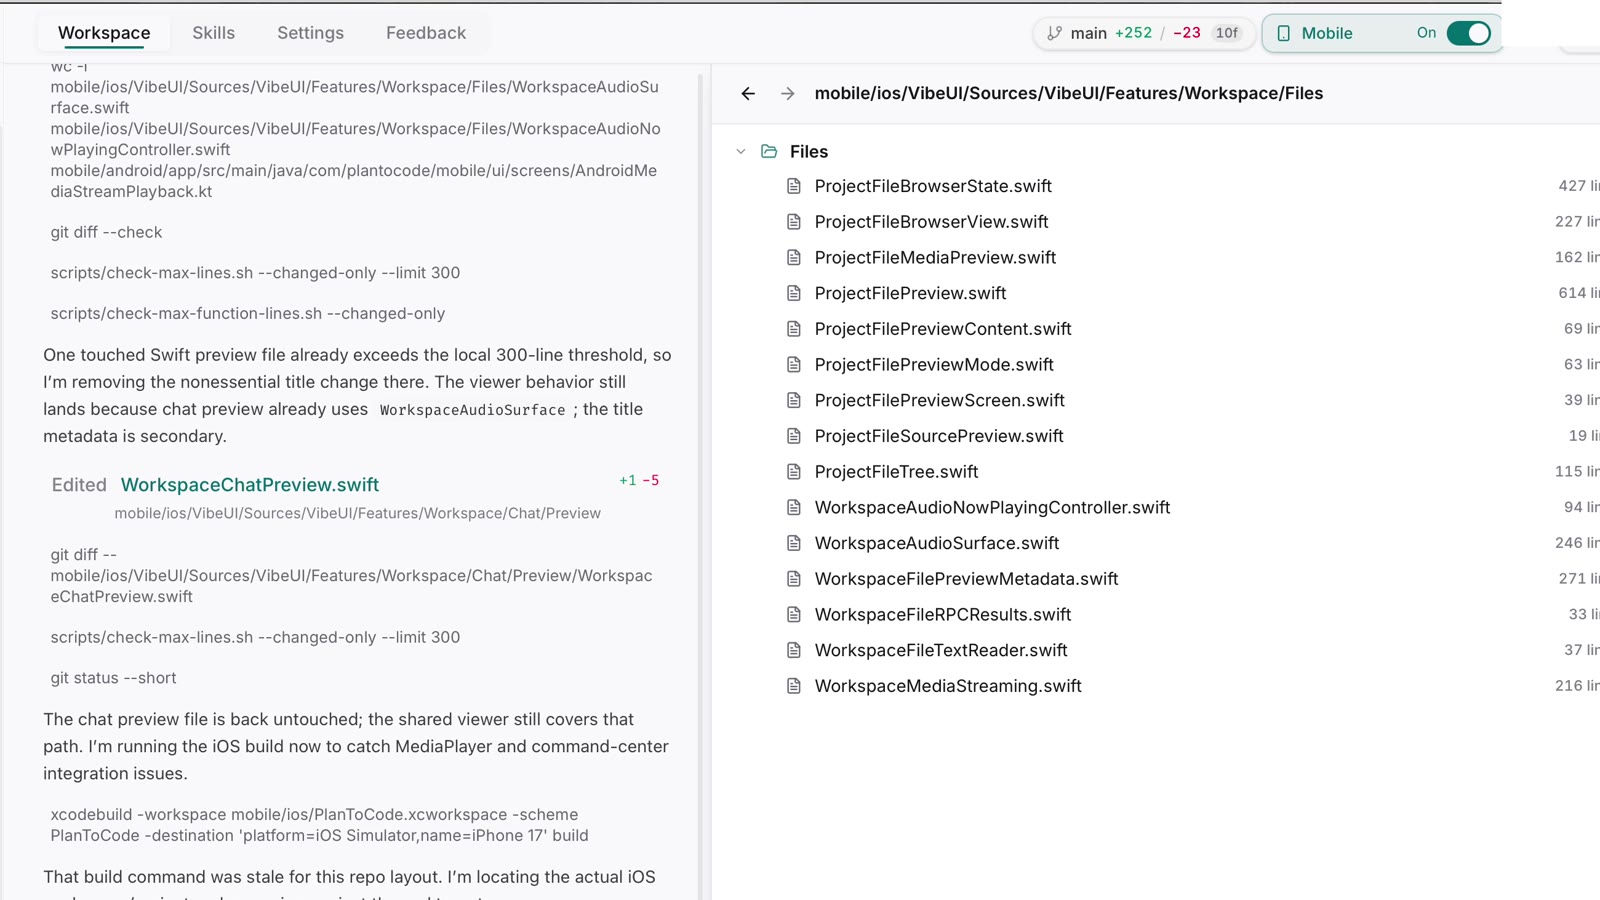
Task: Open WorkspaceMediaStreaming.swift
Action: click(948, 686)
